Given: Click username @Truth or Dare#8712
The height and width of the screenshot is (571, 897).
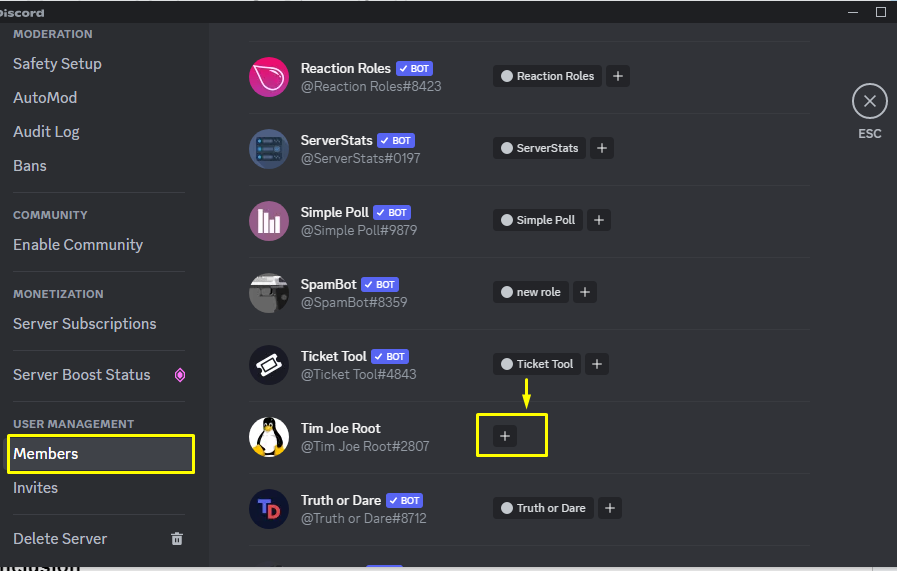Looking at the screenshot, I should coord(364,519).
